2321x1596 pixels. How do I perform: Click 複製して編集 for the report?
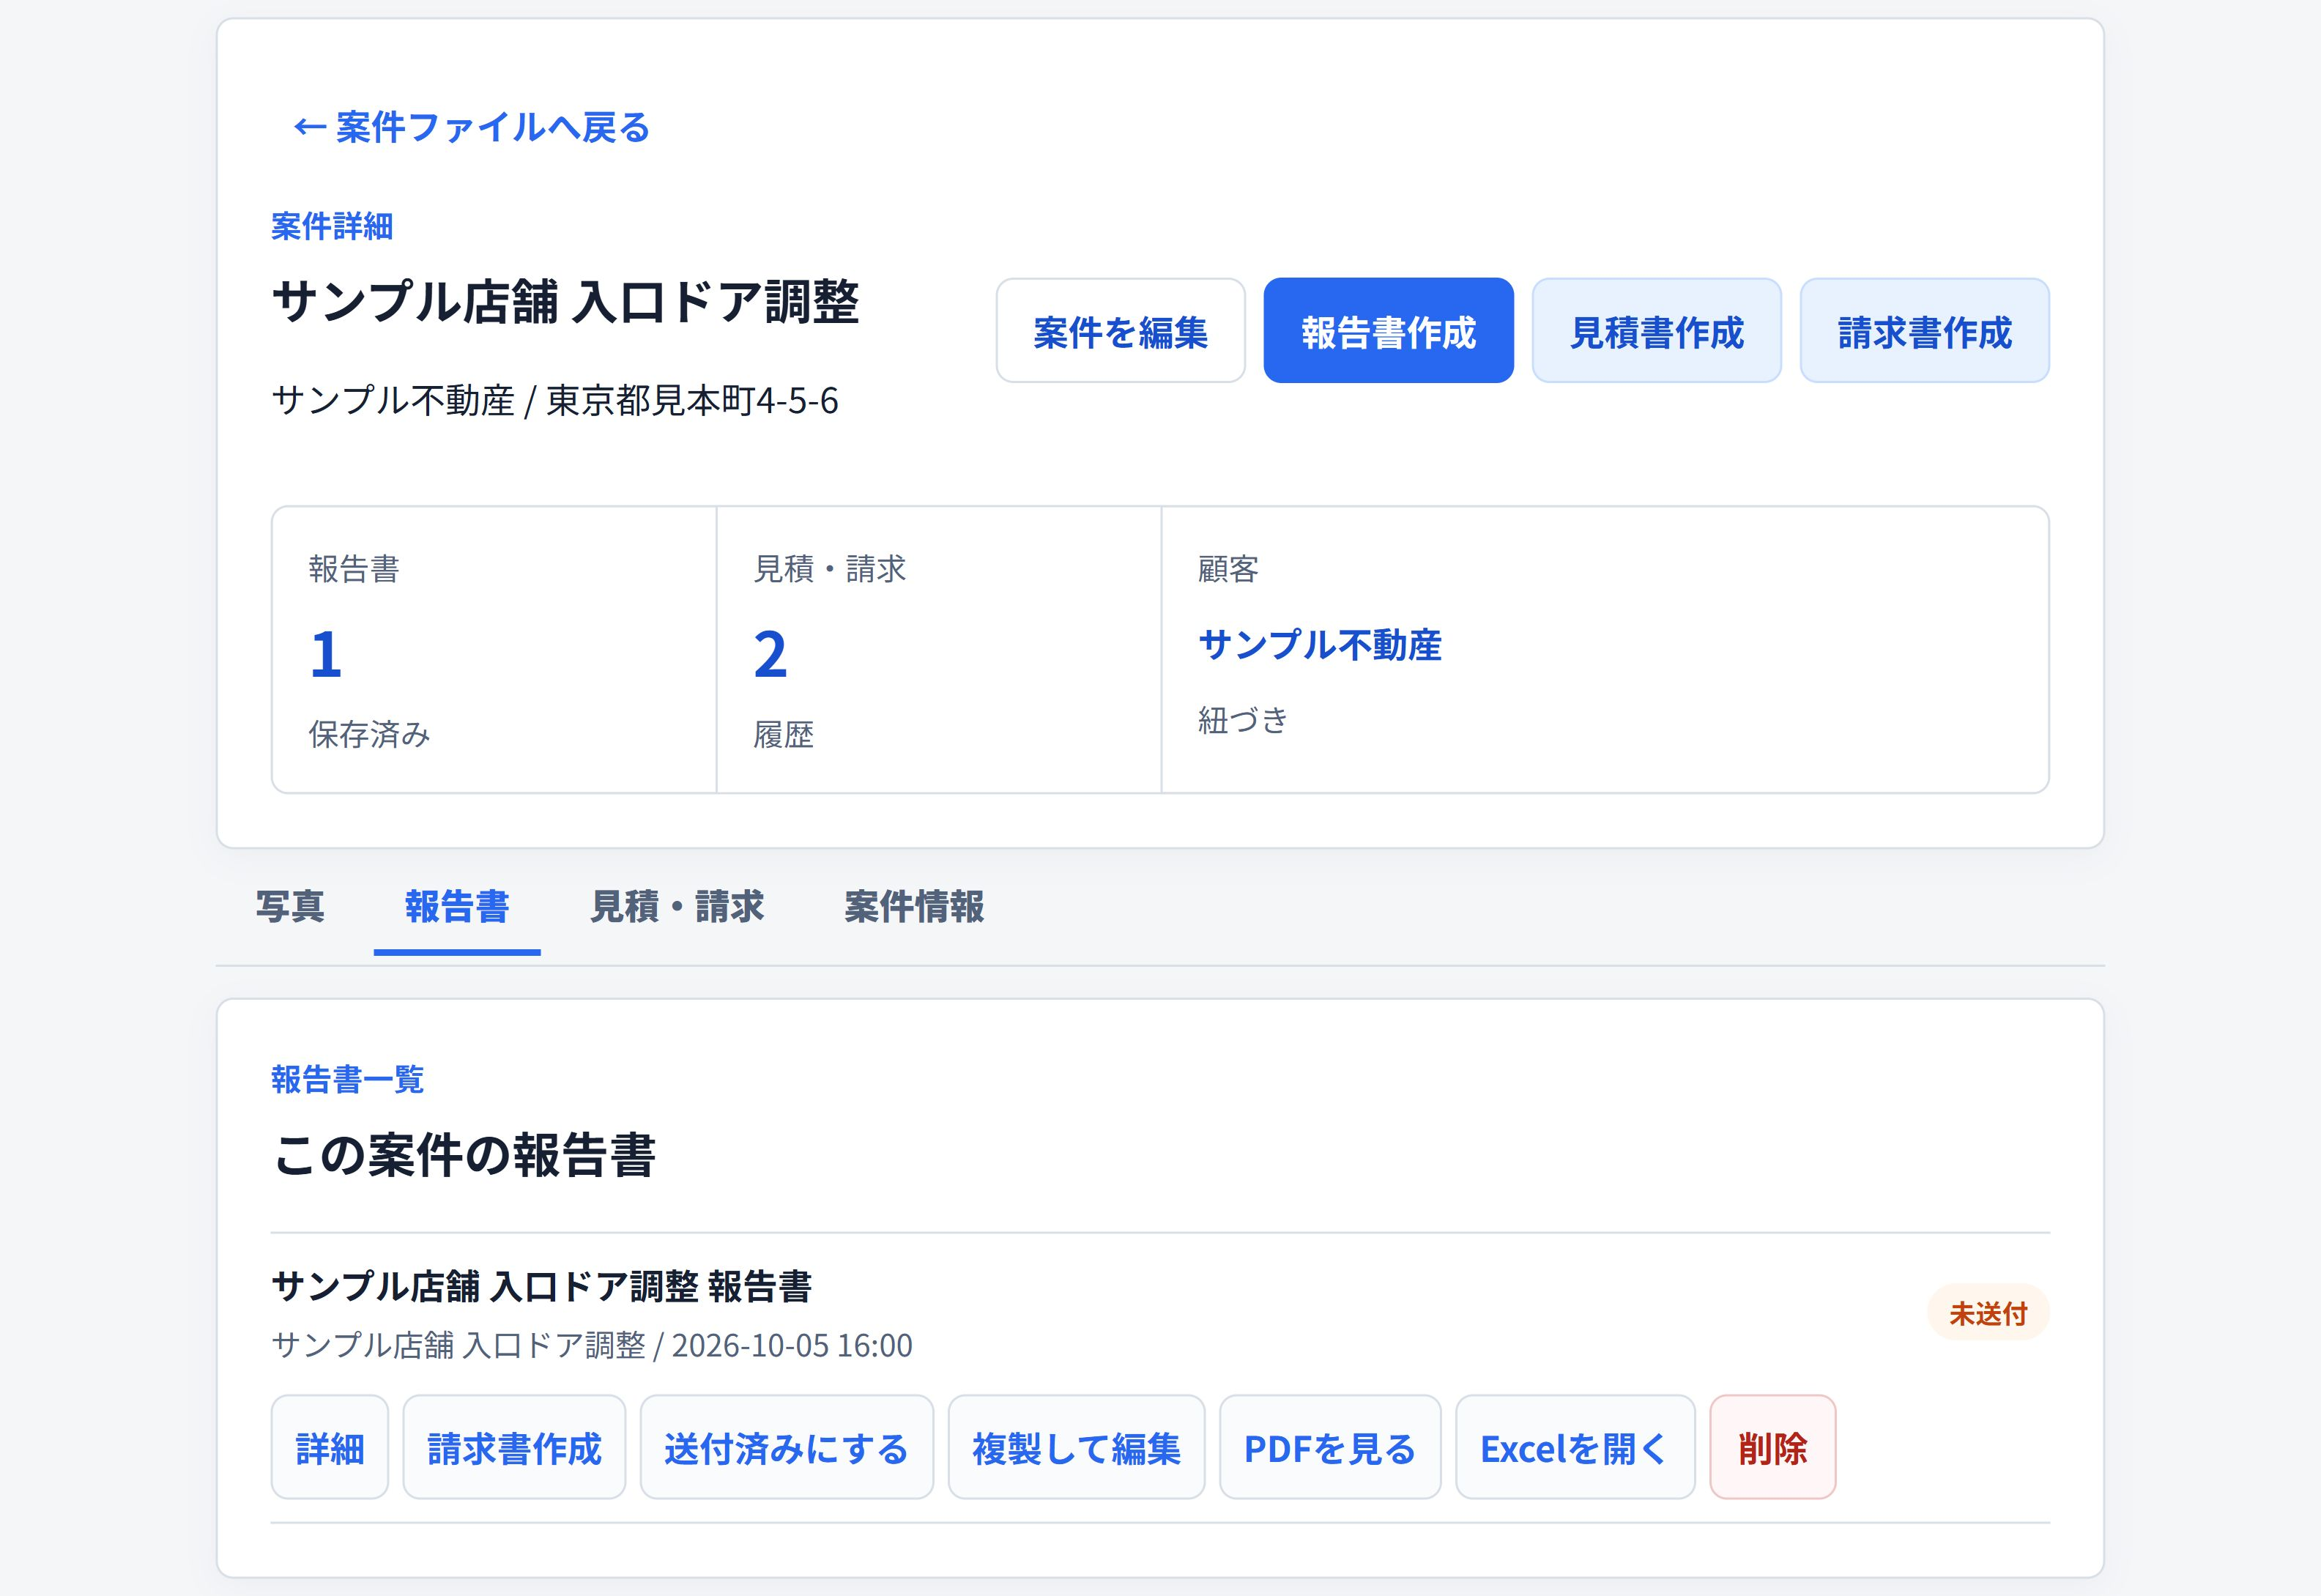click(x=1076, y=1447)
